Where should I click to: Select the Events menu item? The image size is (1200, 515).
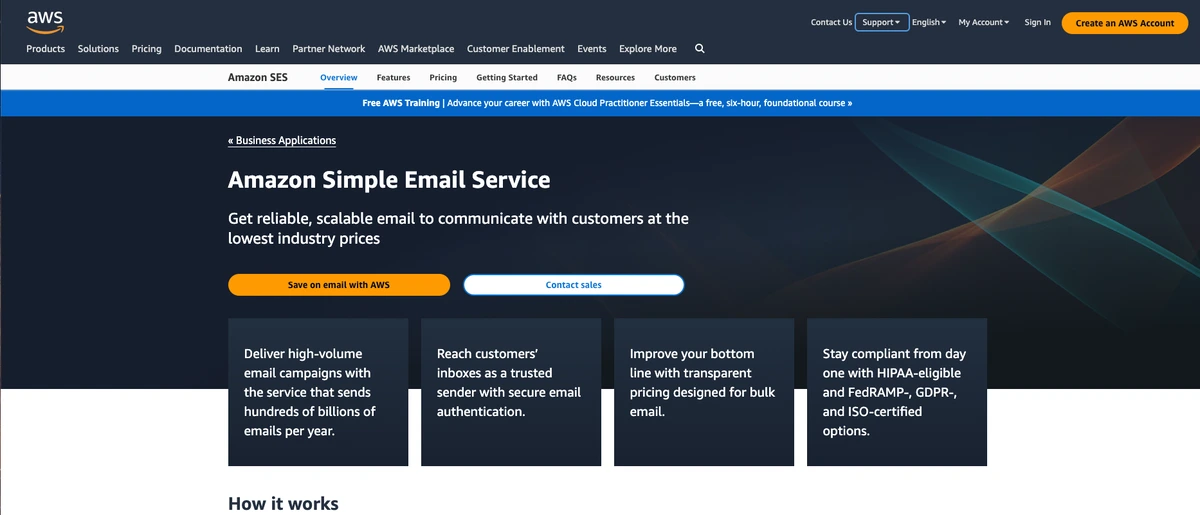coord(592,48)
